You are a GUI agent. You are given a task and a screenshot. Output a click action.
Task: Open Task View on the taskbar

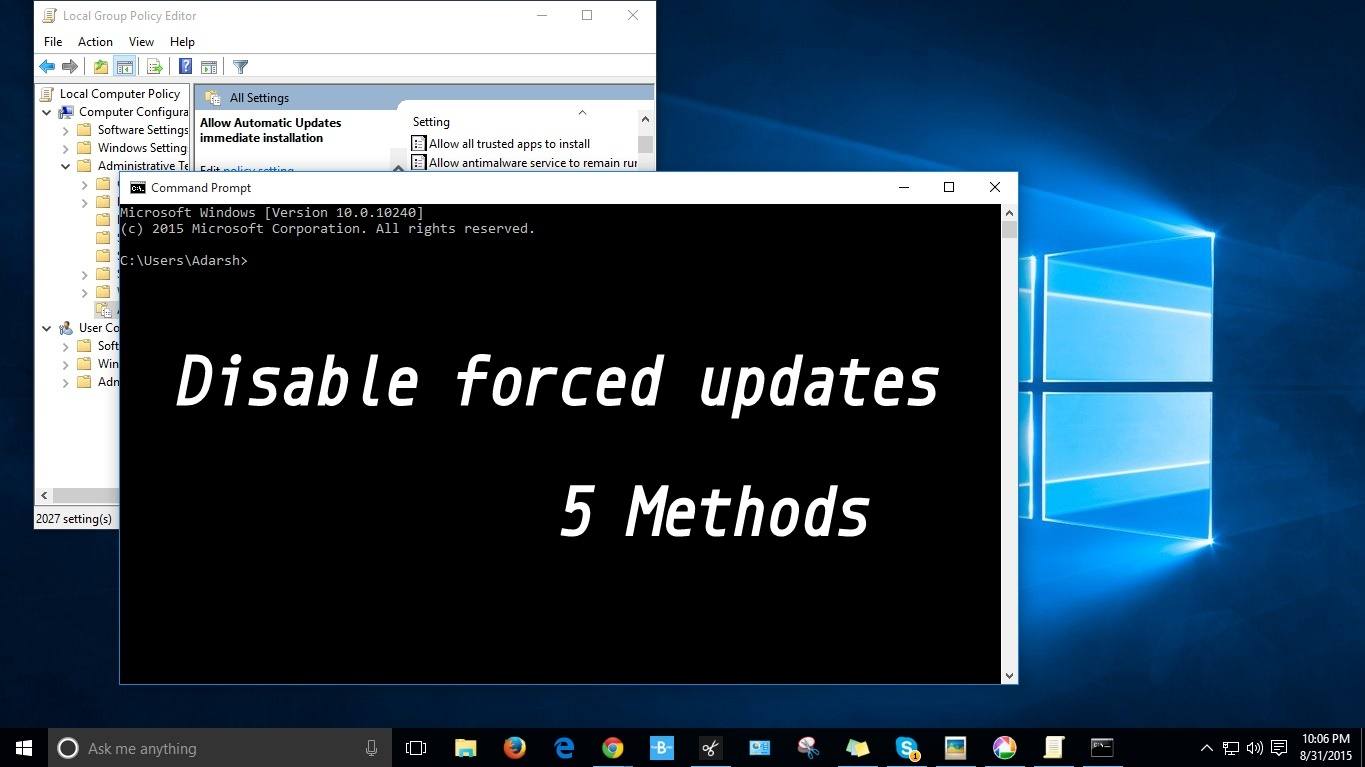pyautogui.click(x=416, y=748)
